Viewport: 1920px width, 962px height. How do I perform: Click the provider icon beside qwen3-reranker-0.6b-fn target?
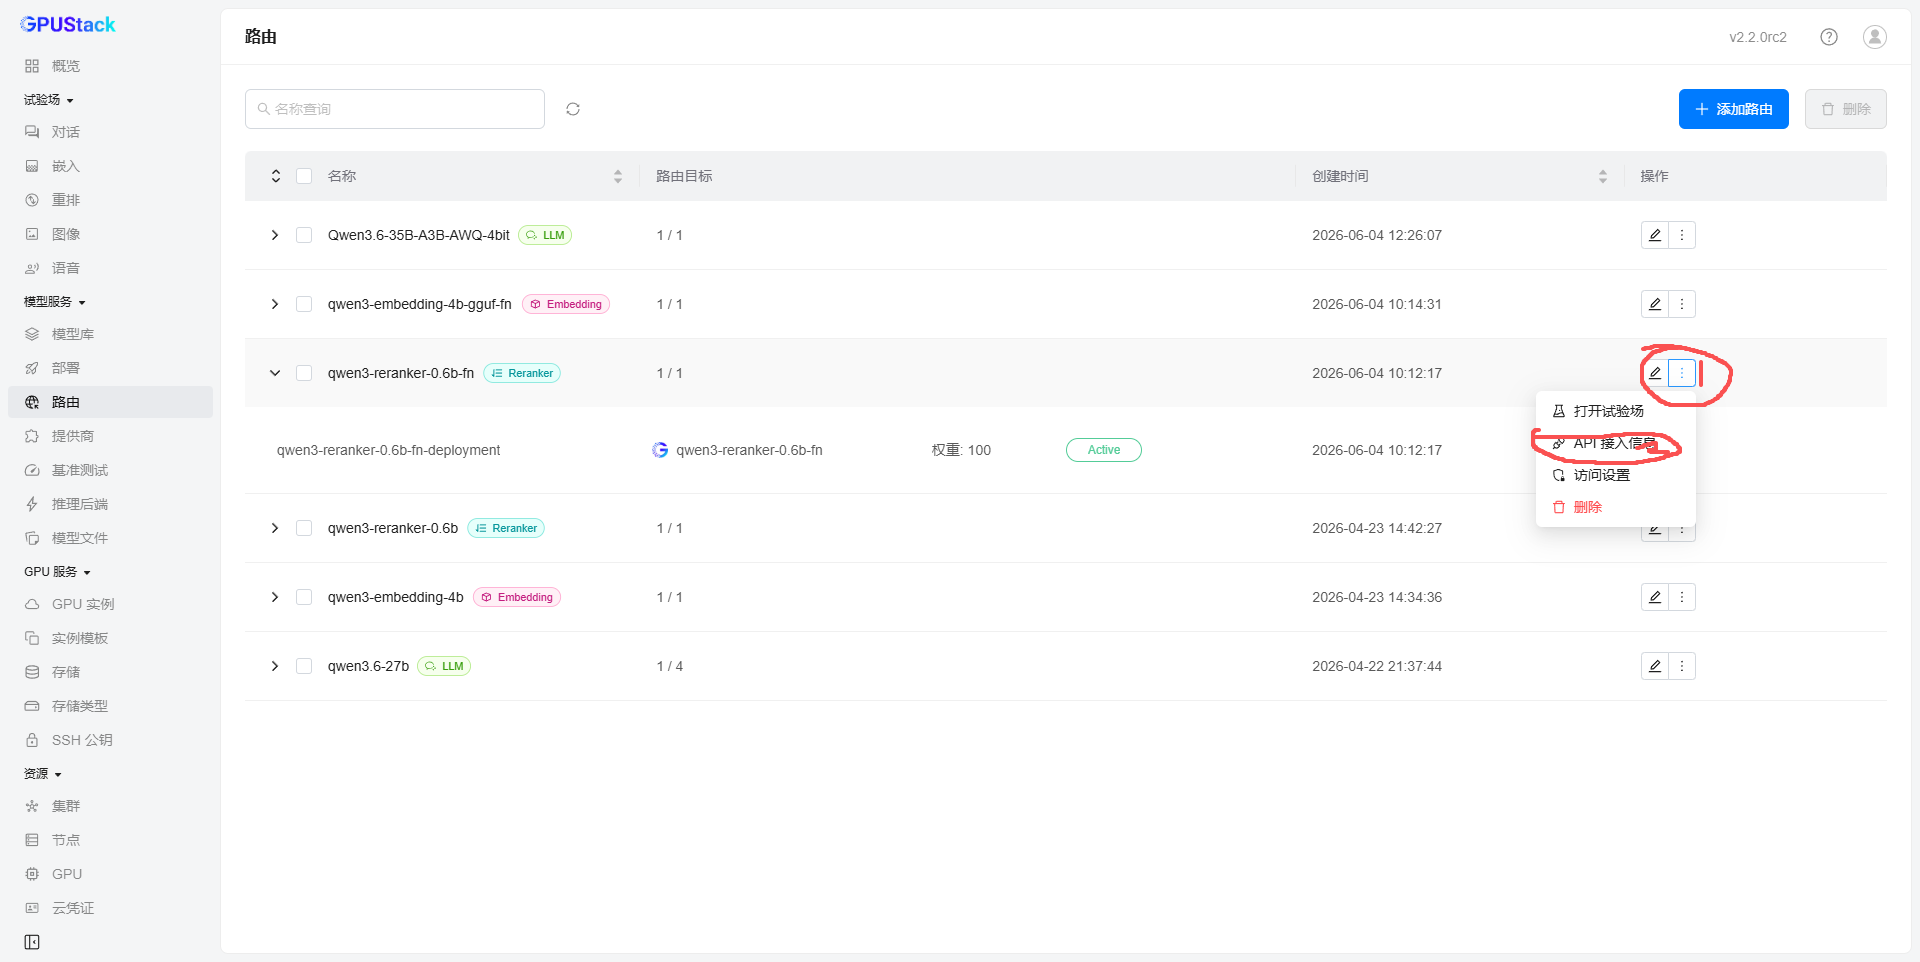660,450
